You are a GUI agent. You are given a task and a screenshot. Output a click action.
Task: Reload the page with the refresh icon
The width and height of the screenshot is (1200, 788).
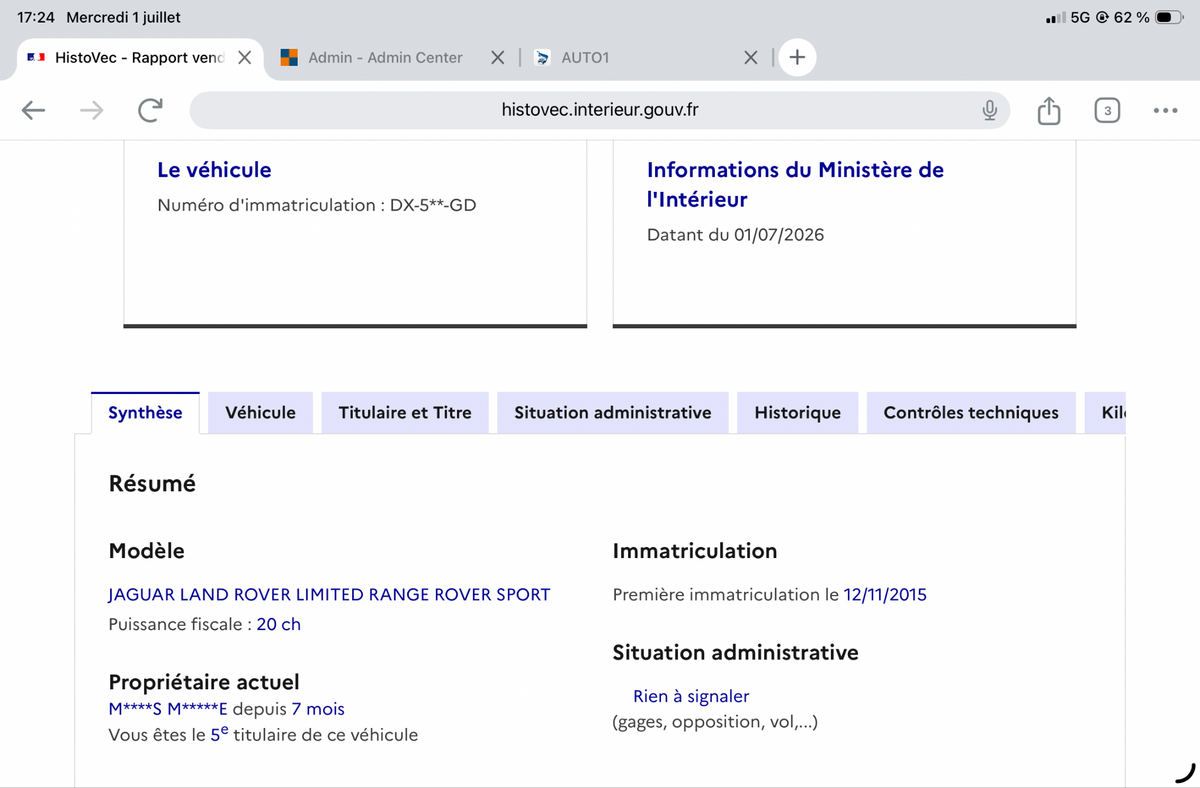coord(150,111)
